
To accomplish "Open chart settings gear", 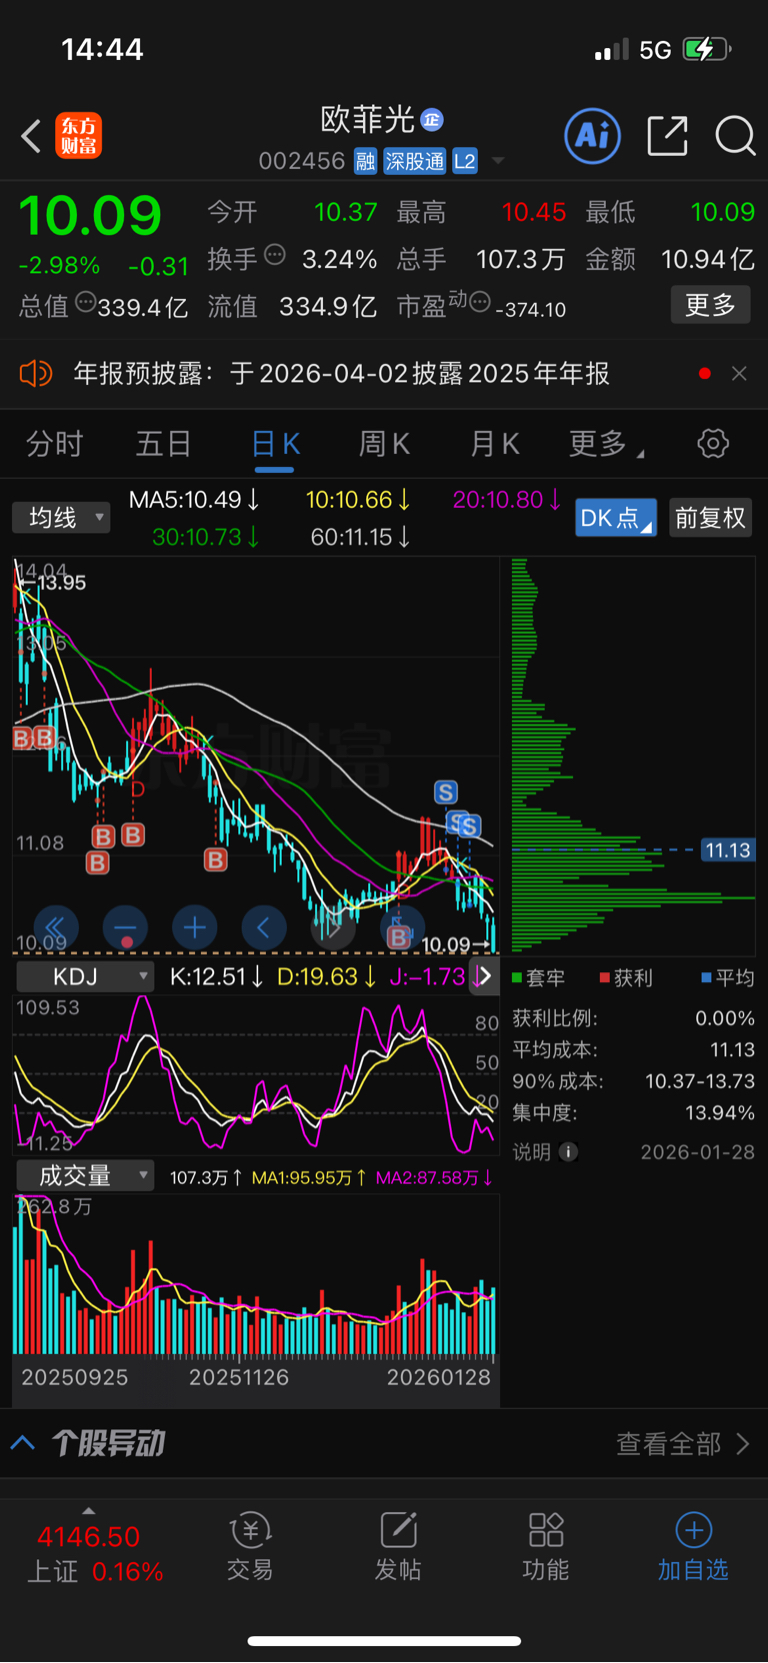I will coord(713,444).
